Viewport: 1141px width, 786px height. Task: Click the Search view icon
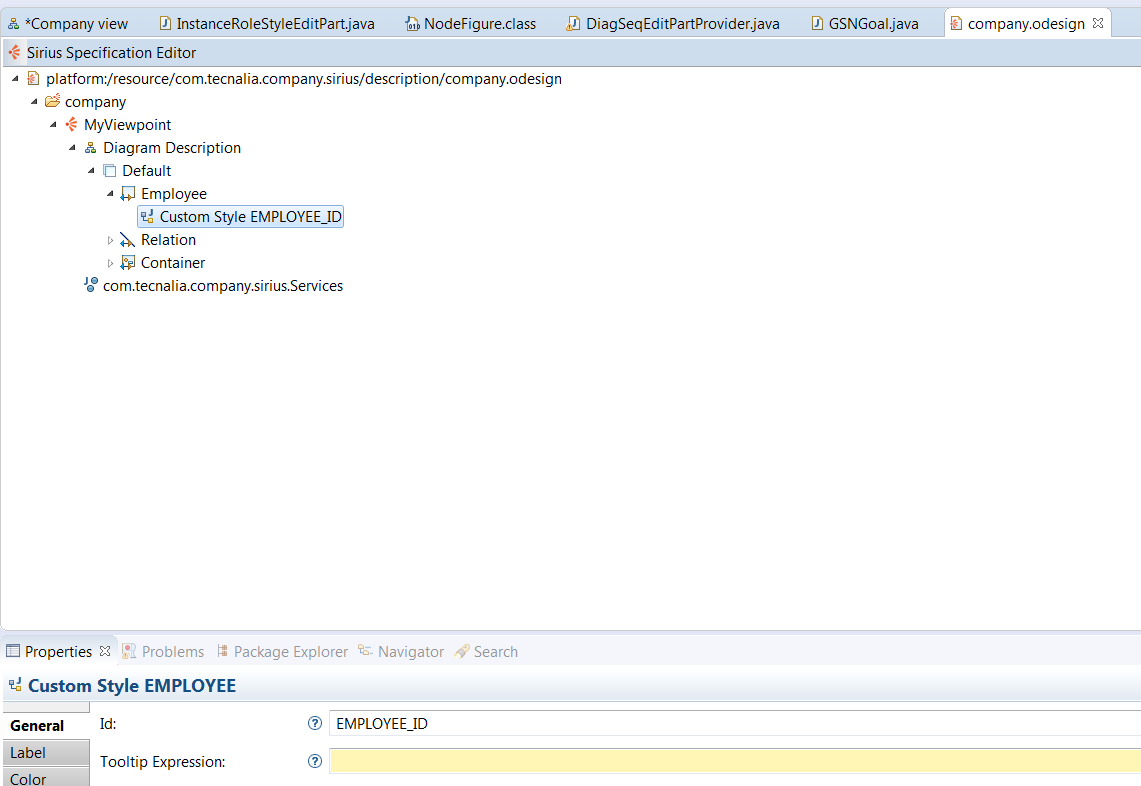pyautogui.click(x=461, y=651)
